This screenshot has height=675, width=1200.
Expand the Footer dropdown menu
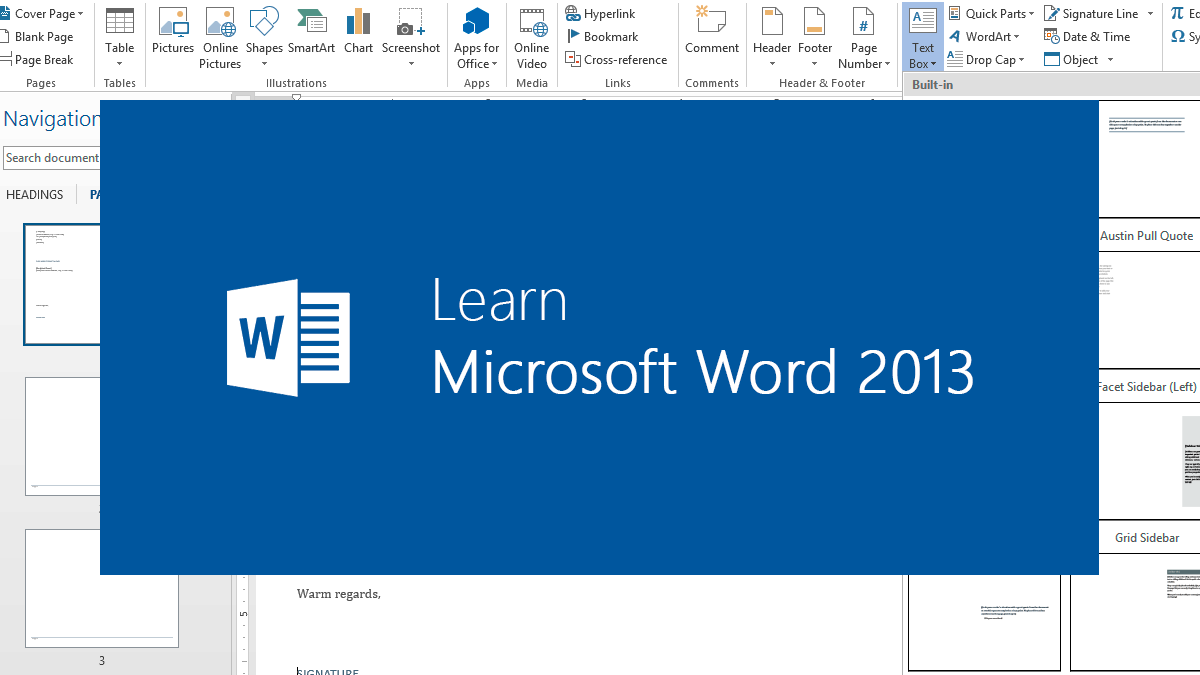pos(814,38)
